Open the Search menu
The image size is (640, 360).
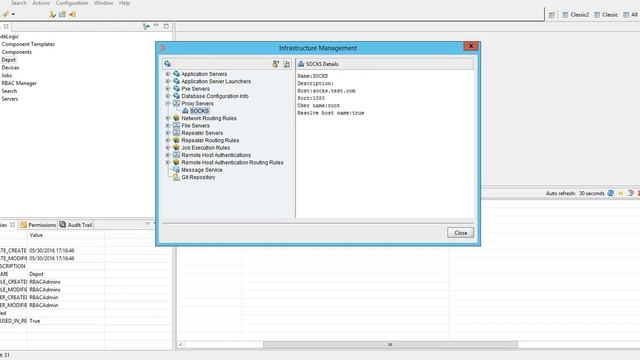(x=19, y=3)
